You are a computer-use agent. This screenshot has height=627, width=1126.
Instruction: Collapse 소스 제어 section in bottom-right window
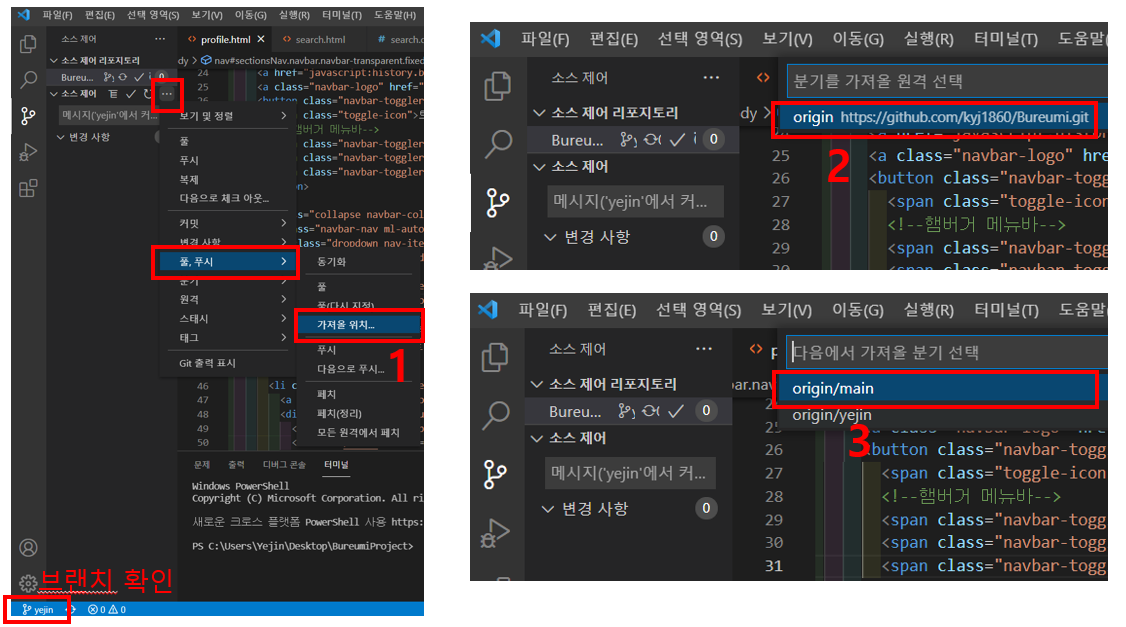pos(537,438)
